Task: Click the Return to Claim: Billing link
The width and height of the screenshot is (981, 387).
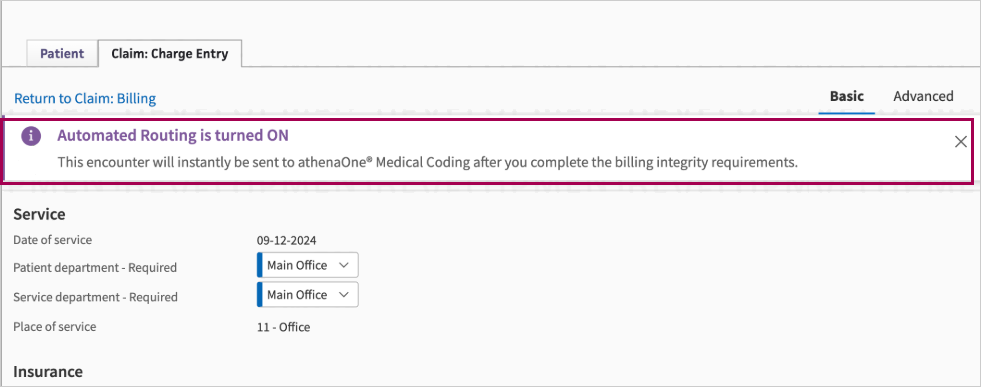Action: click(85, 98)
